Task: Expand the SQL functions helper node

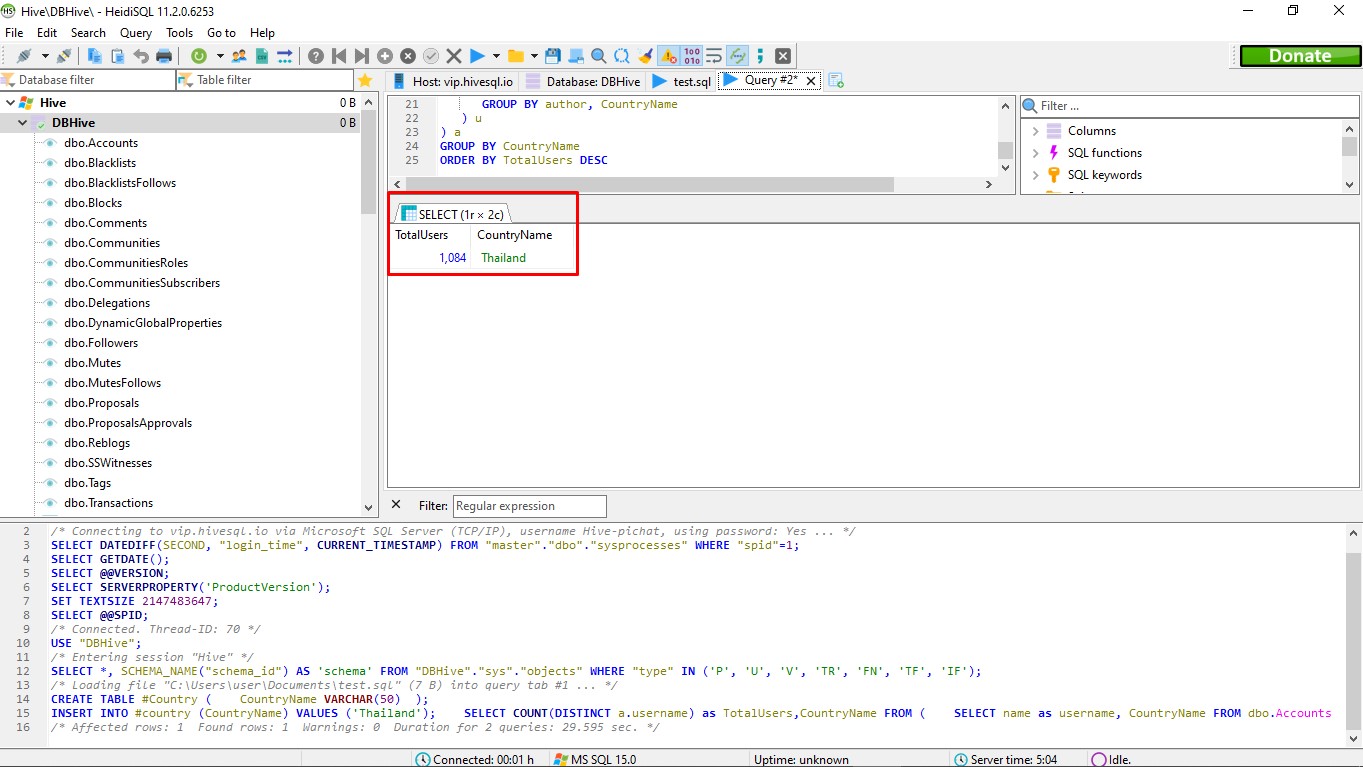Action: click(1036, 153)
